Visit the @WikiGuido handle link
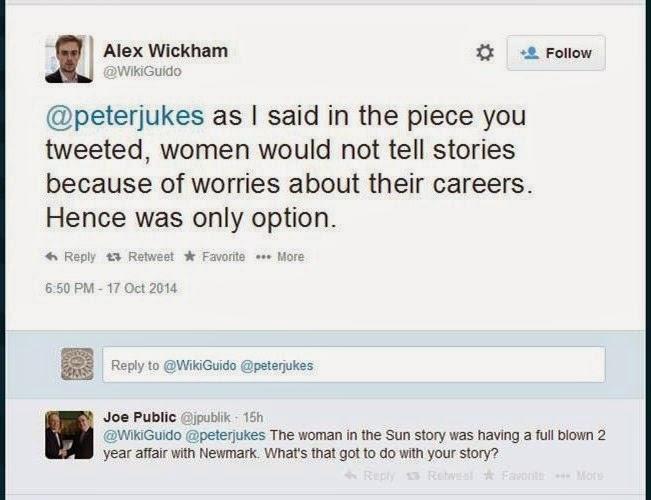The width and height of the screenshot is (651, 500). (x=142, y=72)
